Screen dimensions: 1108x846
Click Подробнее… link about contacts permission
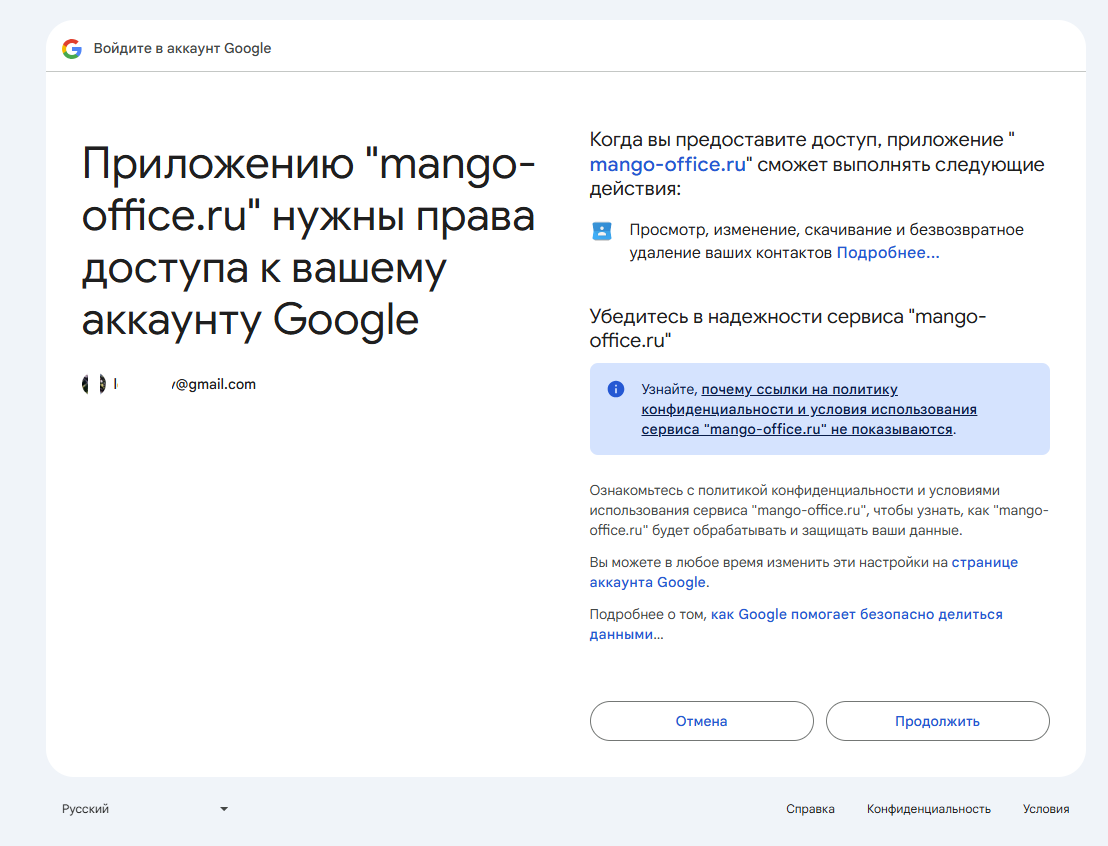pyautogui.click(x=888, y=252)
